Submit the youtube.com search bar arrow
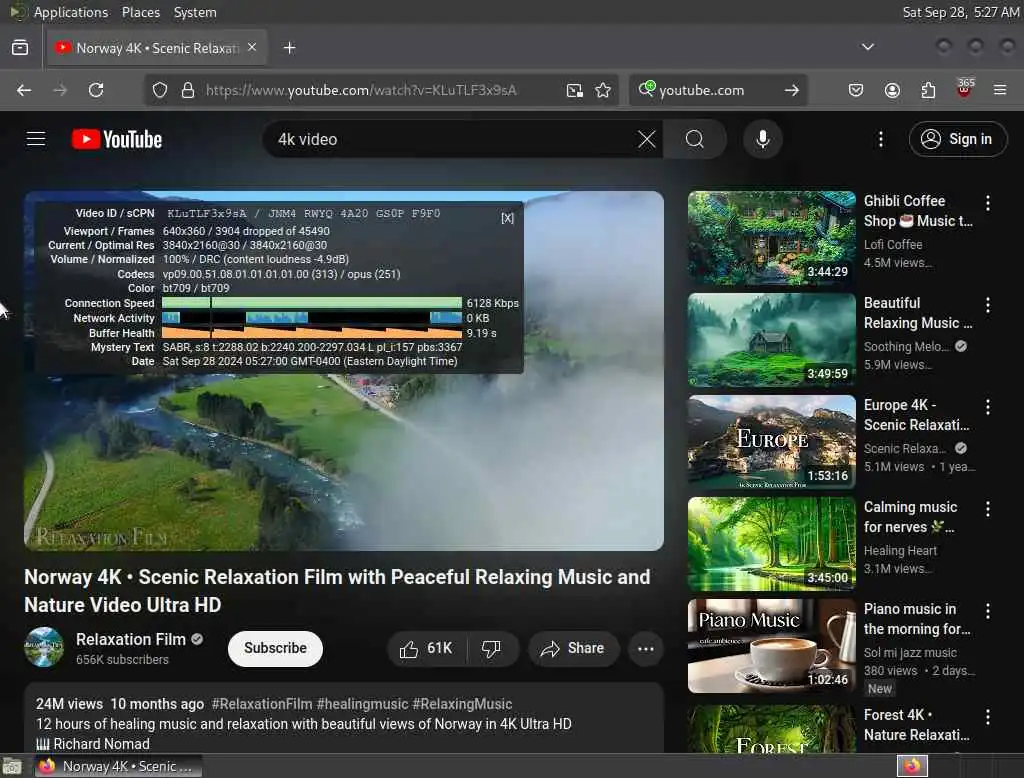The image size is (1024, 778). coord(792,90)
